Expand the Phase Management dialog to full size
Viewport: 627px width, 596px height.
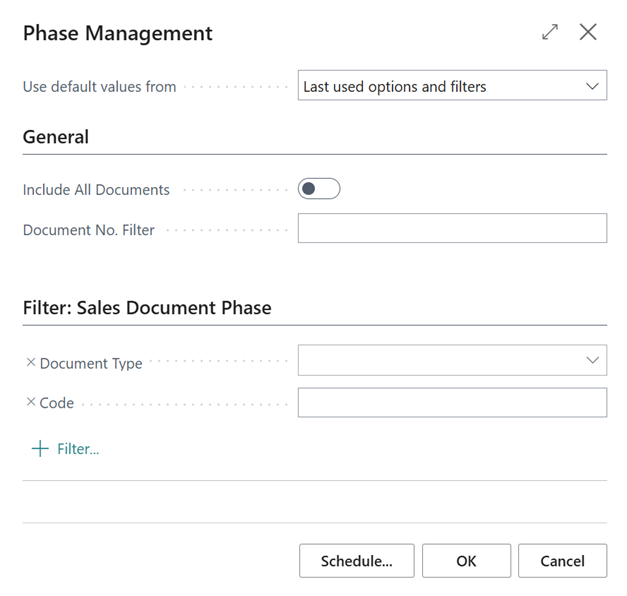point(550,32)
